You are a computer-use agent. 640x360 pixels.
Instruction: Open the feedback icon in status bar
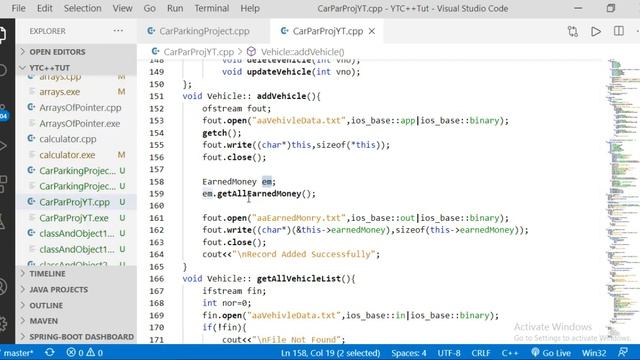click(x=623, y=352)
